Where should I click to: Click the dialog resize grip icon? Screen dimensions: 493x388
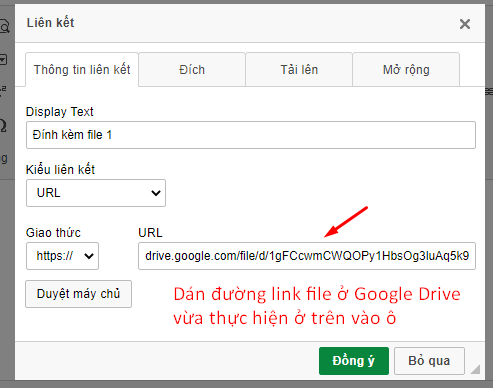pyautogui.click(x=476, y=369)
